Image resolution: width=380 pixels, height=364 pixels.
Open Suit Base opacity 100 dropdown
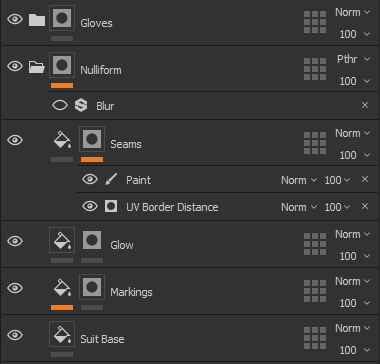tap(355, 350)
